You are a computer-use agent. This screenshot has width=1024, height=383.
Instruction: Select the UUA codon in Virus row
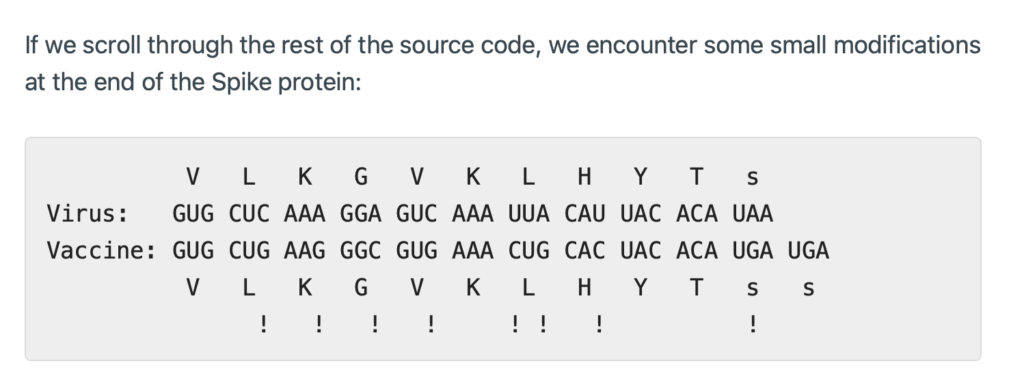pos(528,214)
